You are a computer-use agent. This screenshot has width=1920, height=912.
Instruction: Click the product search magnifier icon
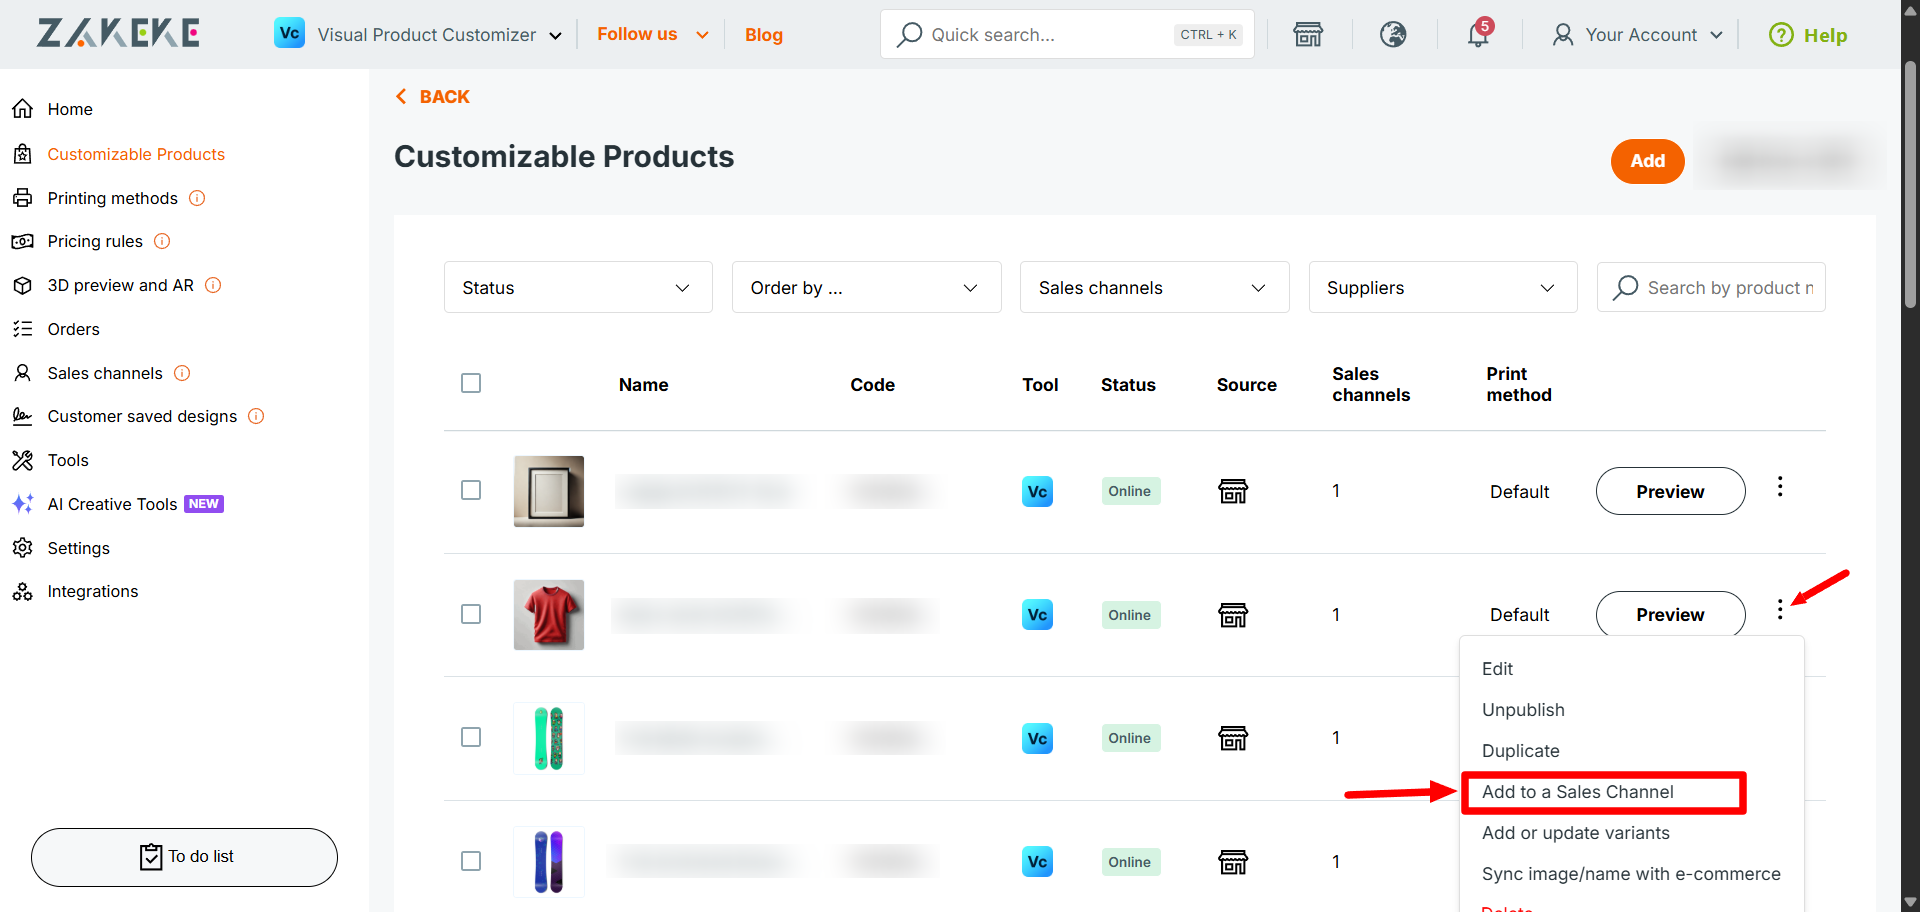pos(1626,287)
